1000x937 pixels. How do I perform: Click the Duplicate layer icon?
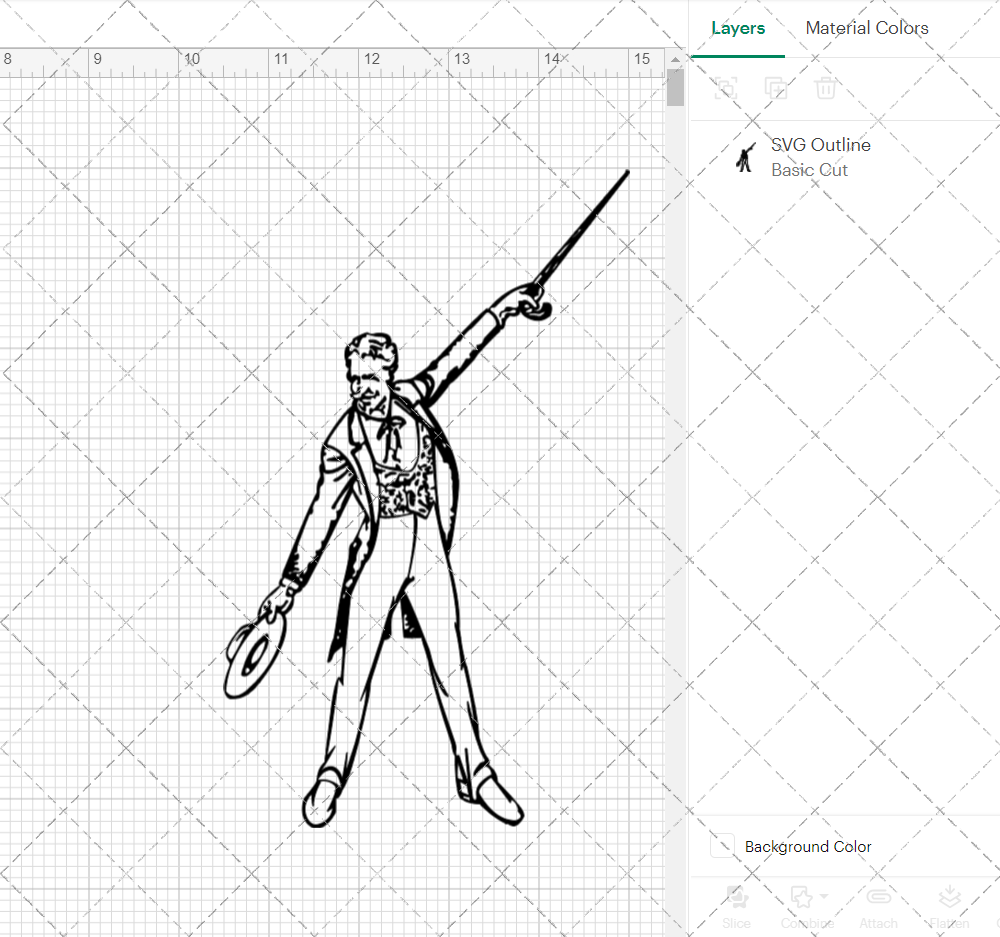click(776, 88)
